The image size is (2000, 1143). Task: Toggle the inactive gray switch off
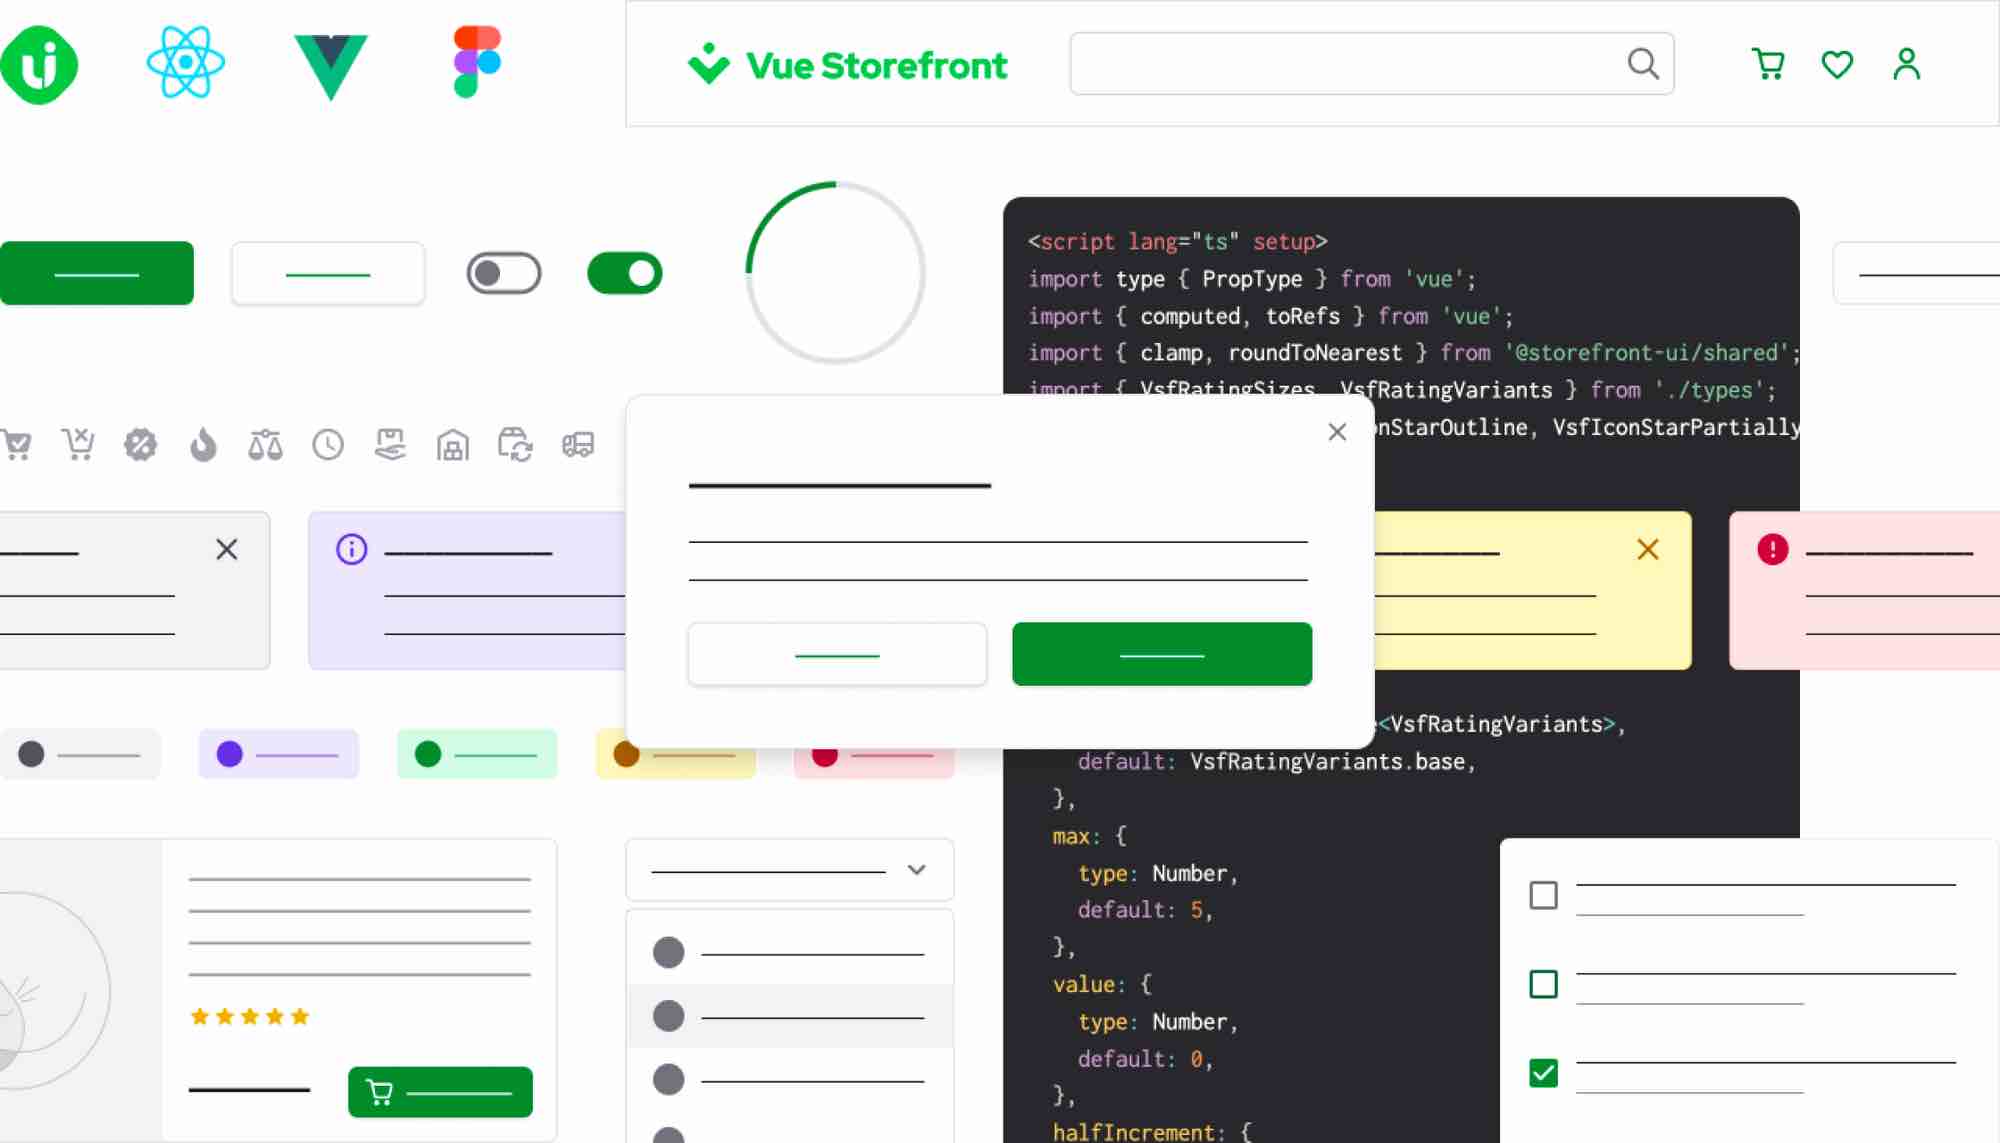(504, 273)
